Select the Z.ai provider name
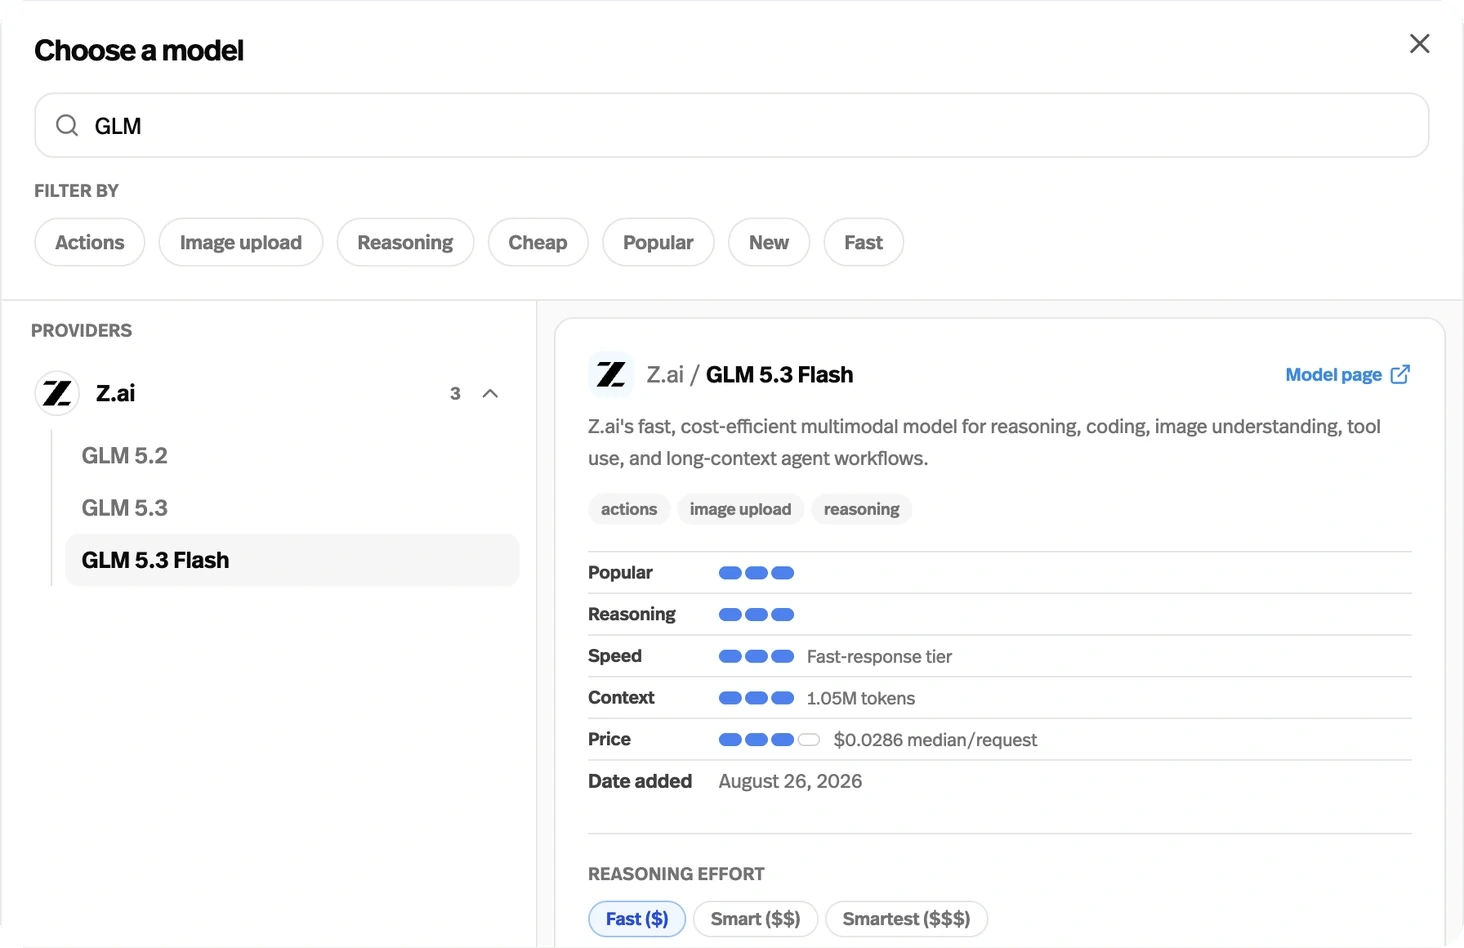 (x=116, y=393)
